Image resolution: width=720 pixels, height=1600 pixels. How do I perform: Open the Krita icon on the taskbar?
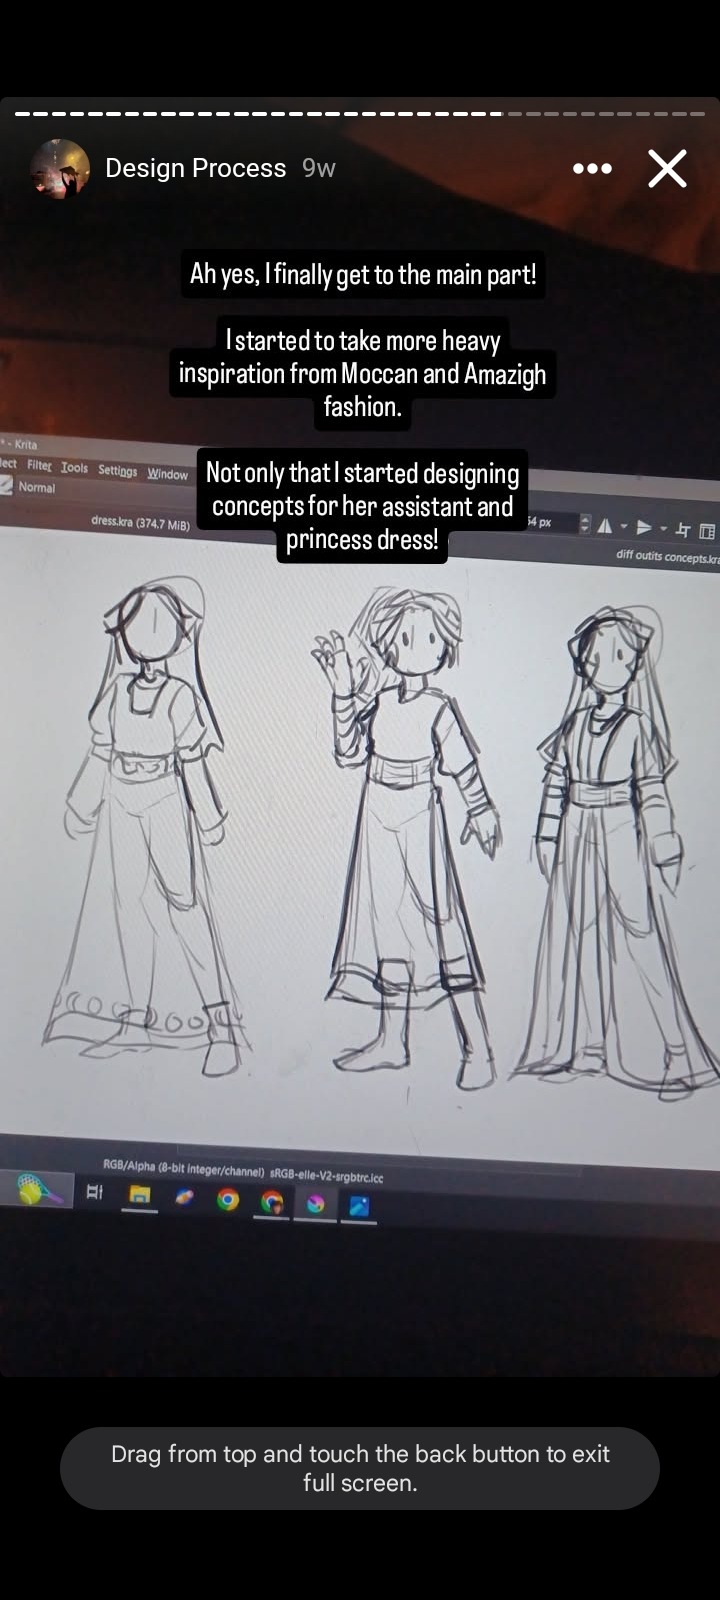point(315,1204)
